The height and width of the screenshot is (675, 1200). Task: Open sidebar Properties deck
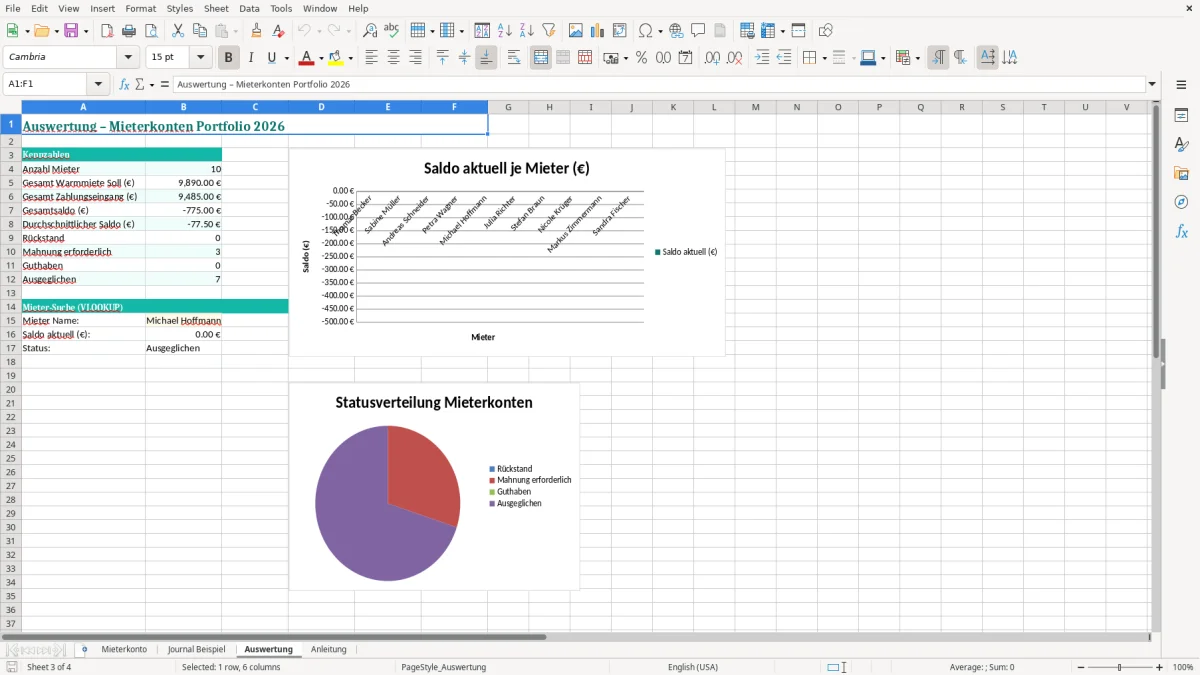point(1181,116)
